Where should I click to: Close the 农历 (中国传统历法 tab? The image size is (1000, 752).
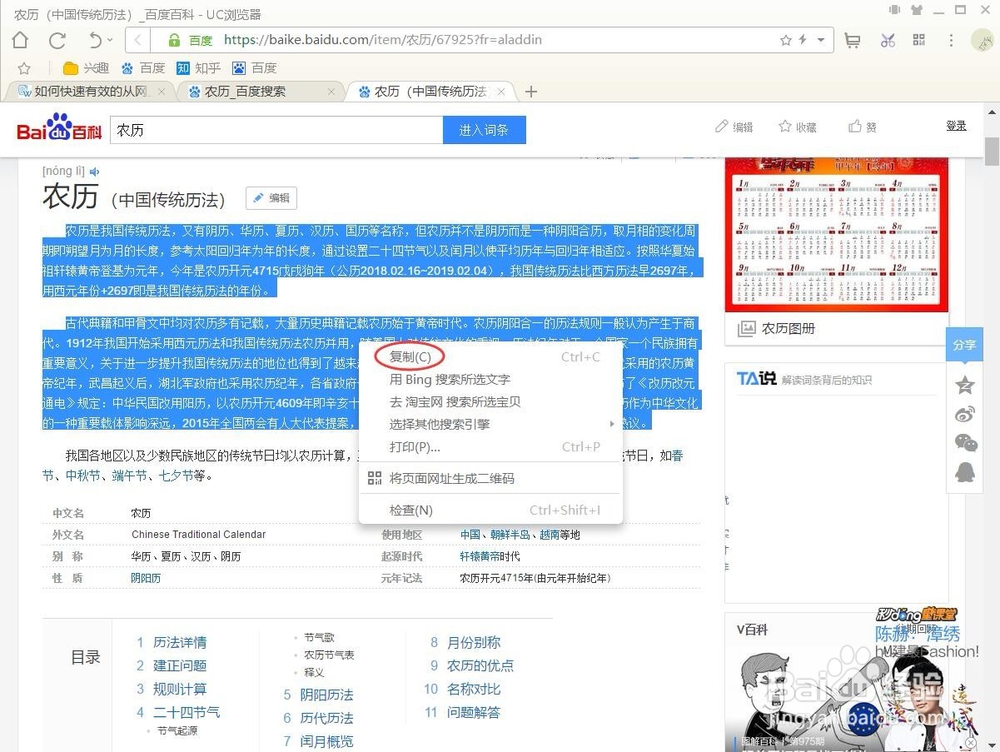tap(501, 92)
